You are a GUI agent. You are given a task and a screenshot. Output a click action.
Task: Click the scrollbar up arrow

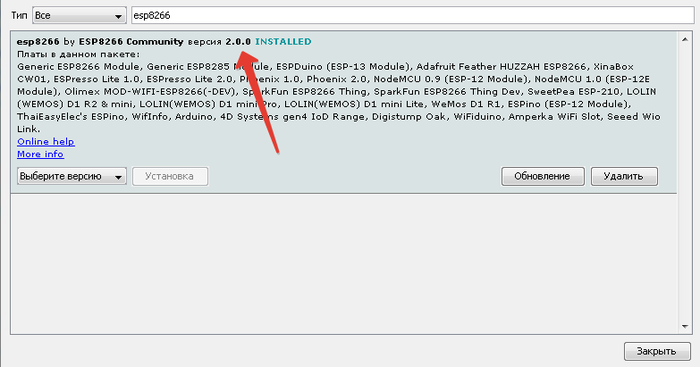pos(685,40)
